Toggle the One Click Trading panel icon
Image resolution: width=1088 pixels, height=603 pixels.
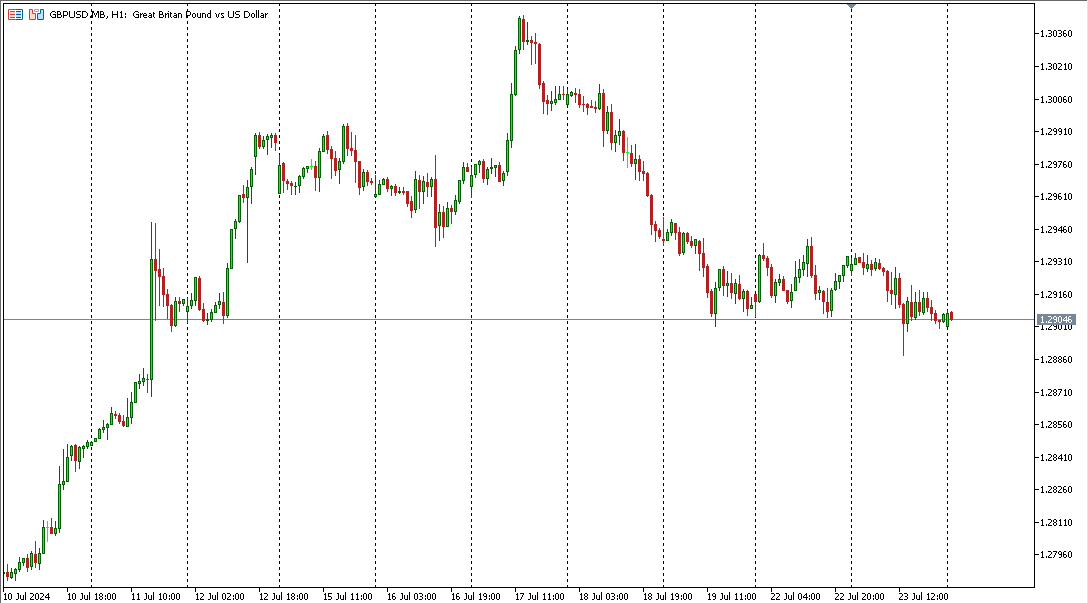coord(36,14)
